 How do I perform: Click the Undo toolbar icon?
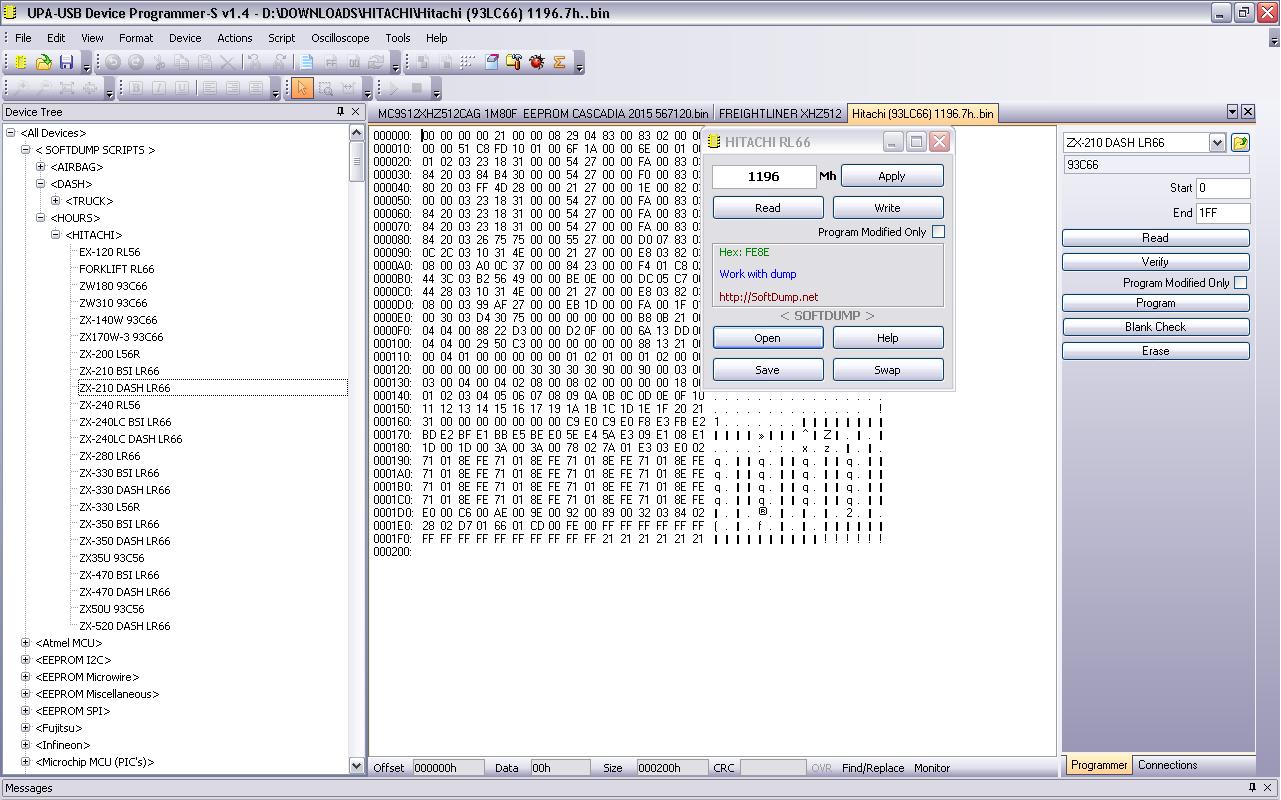click(x=113, y=62)
